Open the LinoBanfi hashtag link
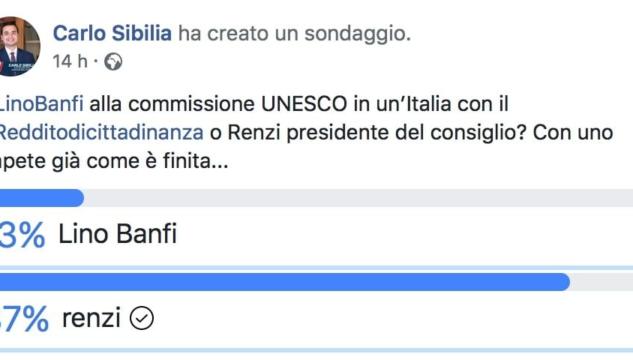The width and height of the screenshot is (633, 360). pyautogui.click(x=41, y=104)
